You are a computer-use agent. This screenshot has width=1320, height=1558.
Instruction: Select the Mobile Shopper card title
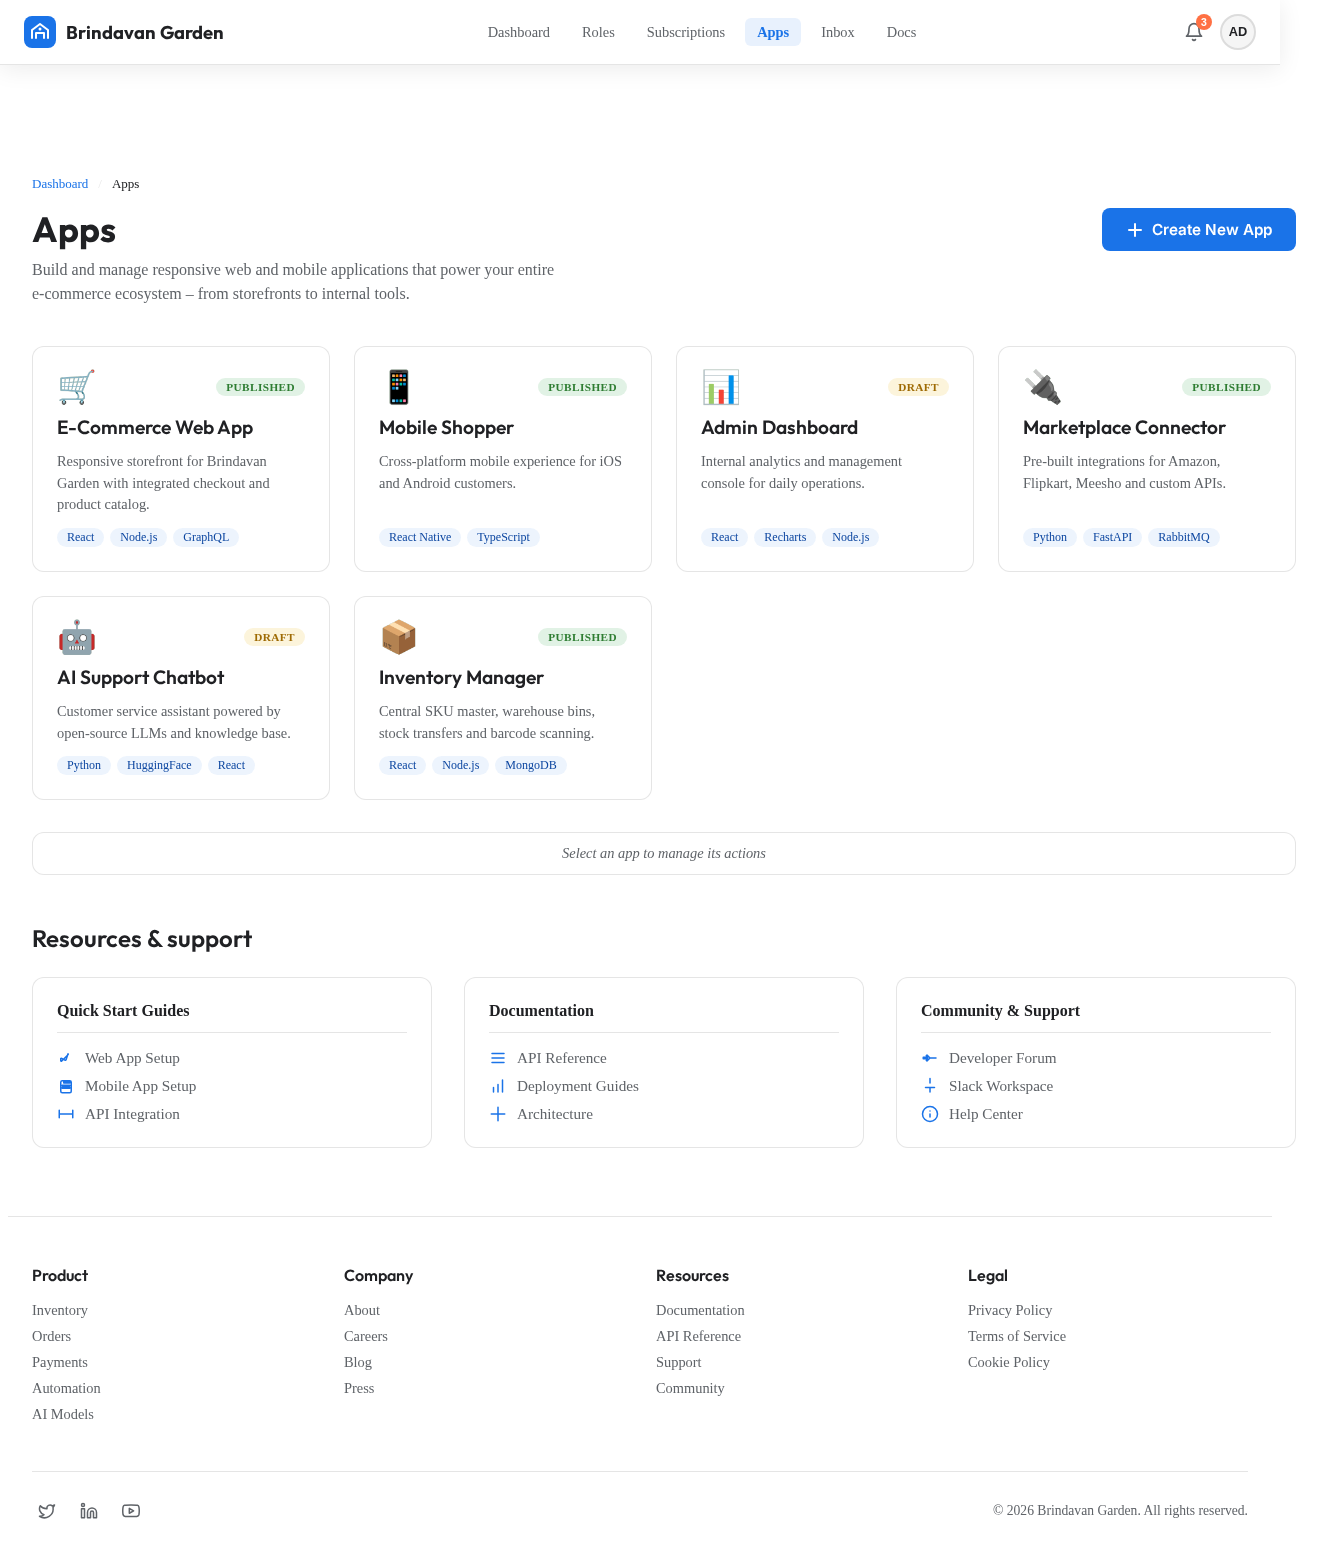coord(446,428)
